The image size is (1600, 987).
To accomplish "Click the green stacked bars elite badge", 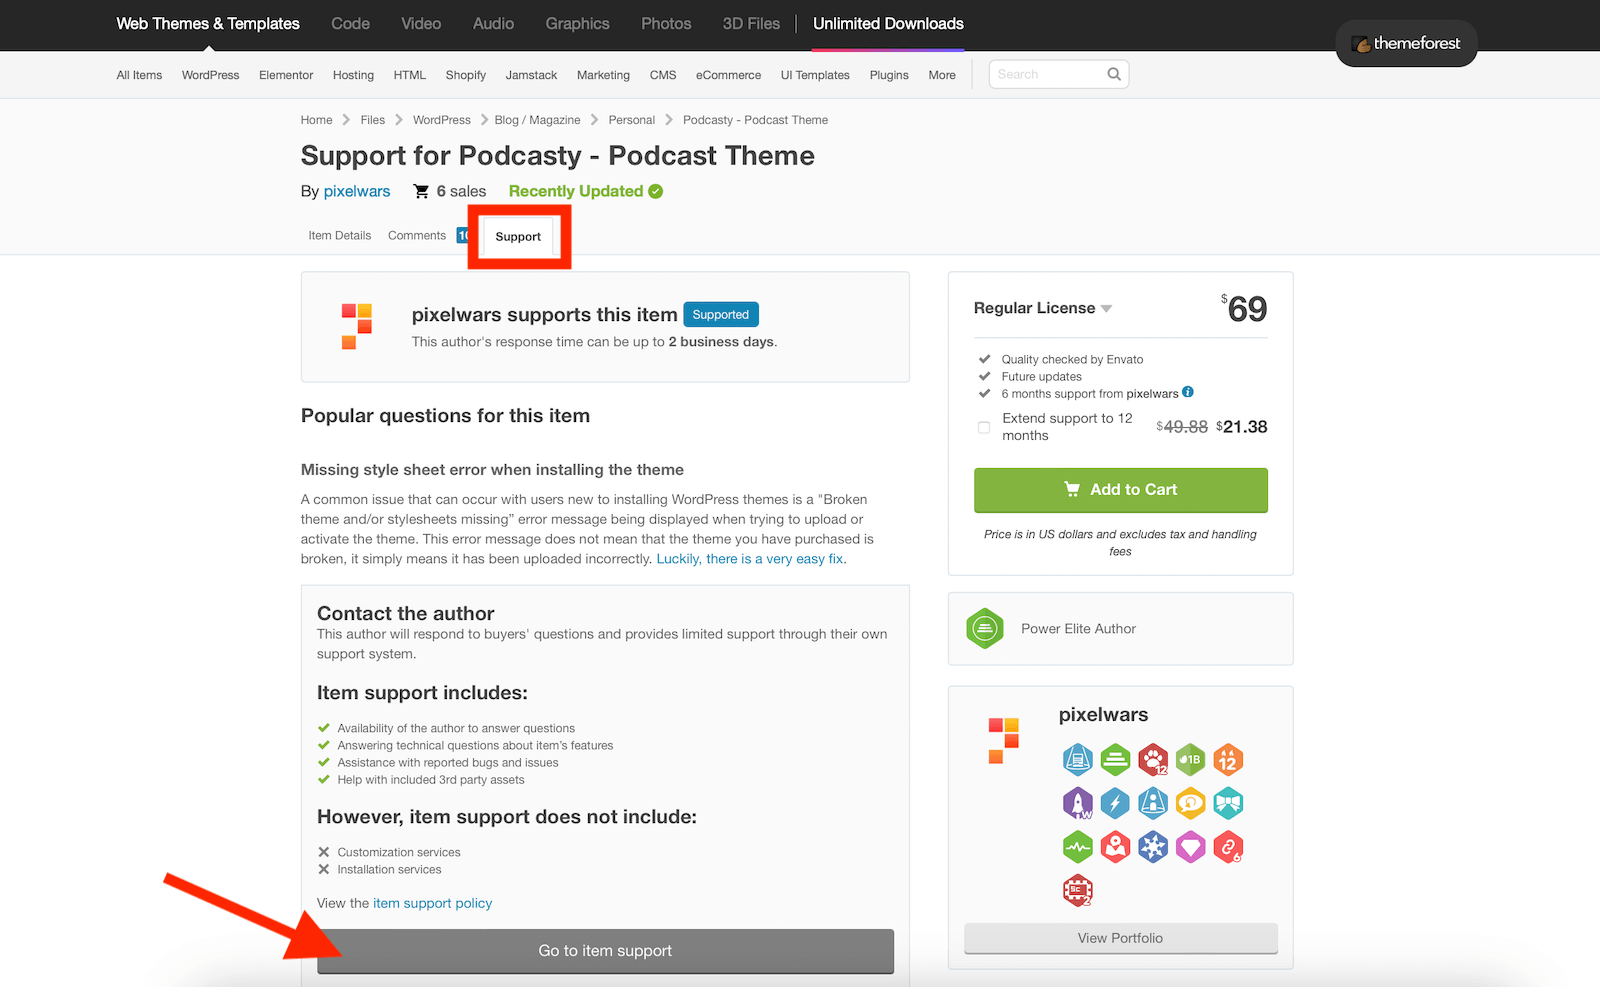I will pyautogui.click(x=1115, y=760).
